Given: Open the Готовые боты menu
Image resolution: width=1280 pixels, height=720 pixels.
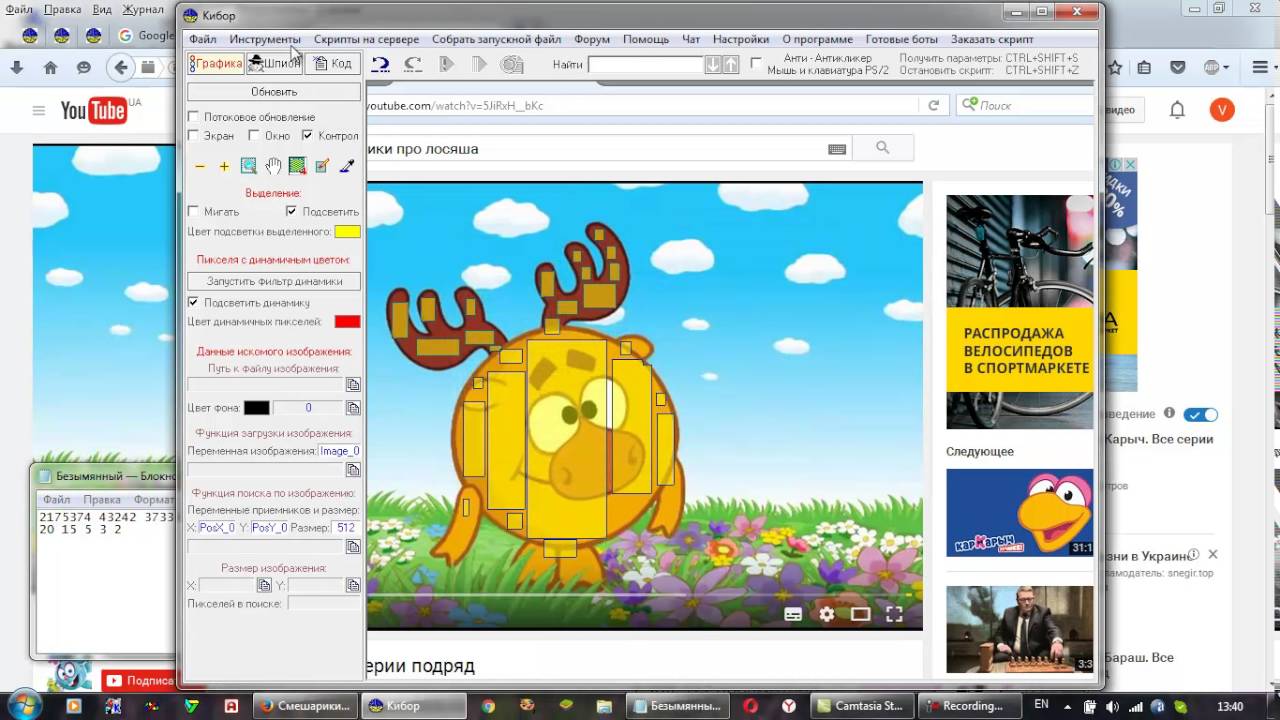Looking at the screenshot, I should point(902,39).
